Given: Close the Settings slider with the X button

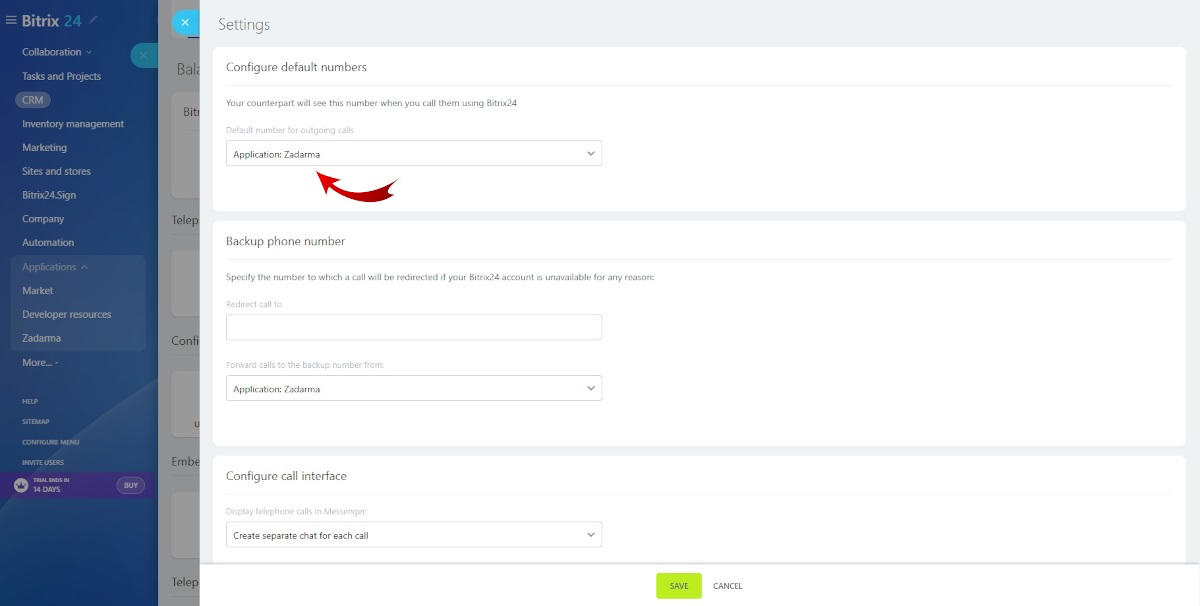Looking at the screenshot, I should 185,23.
